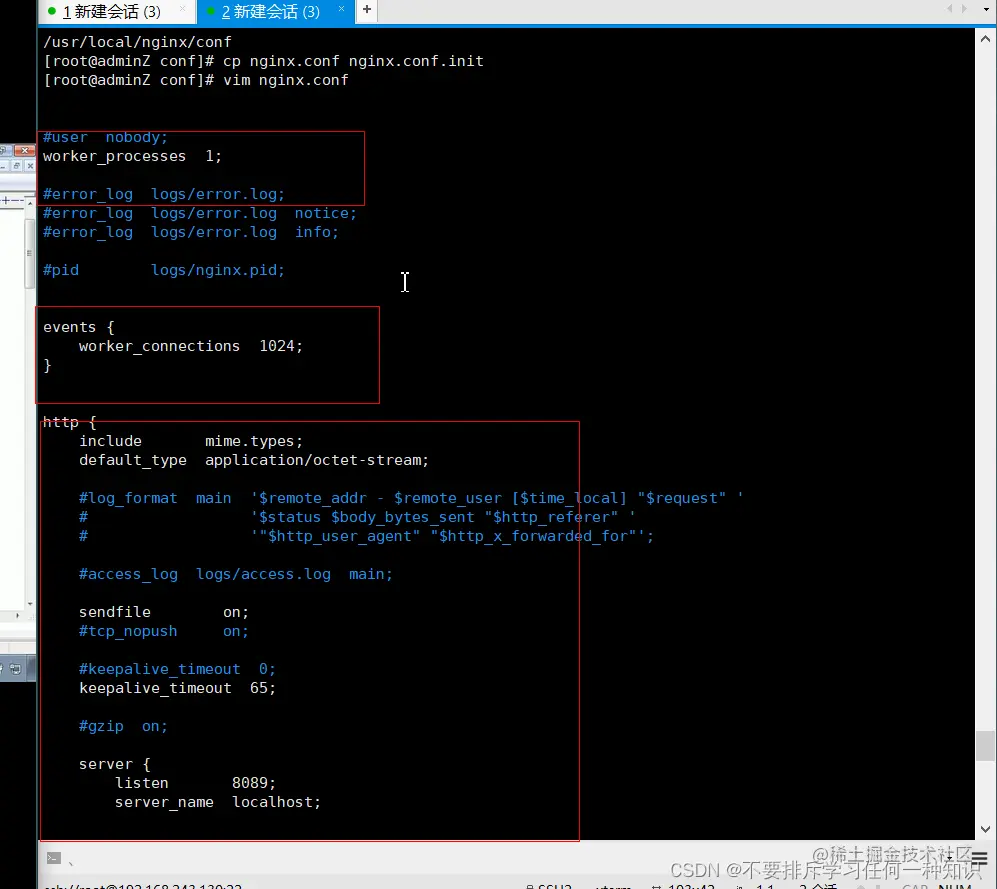Click '#log_format main' comment line
This screenshot has width=997, height=889.
411,499
